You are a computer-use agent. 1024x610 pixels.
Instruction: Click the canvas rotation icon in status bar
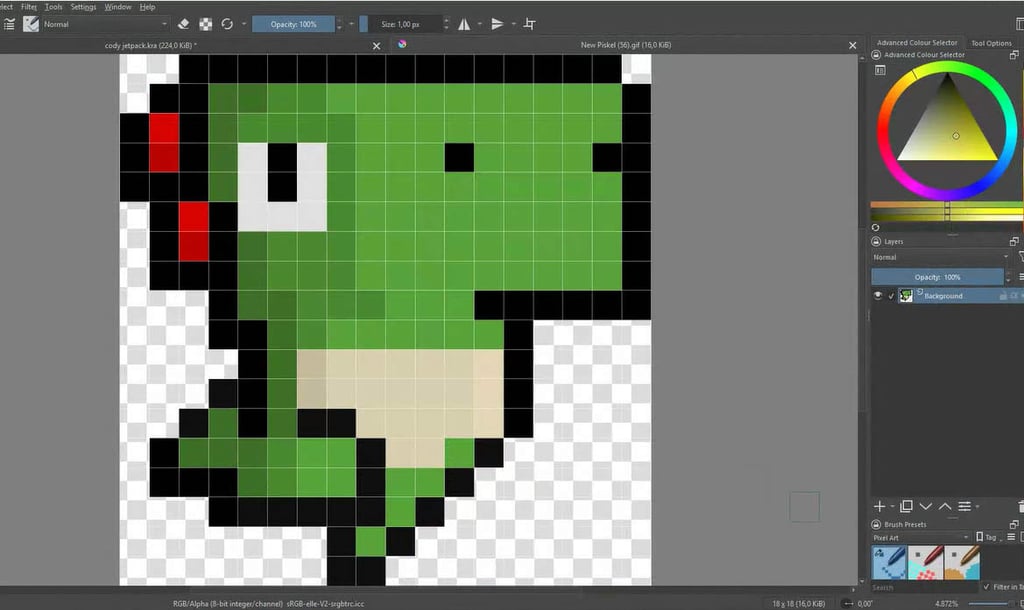848,603
